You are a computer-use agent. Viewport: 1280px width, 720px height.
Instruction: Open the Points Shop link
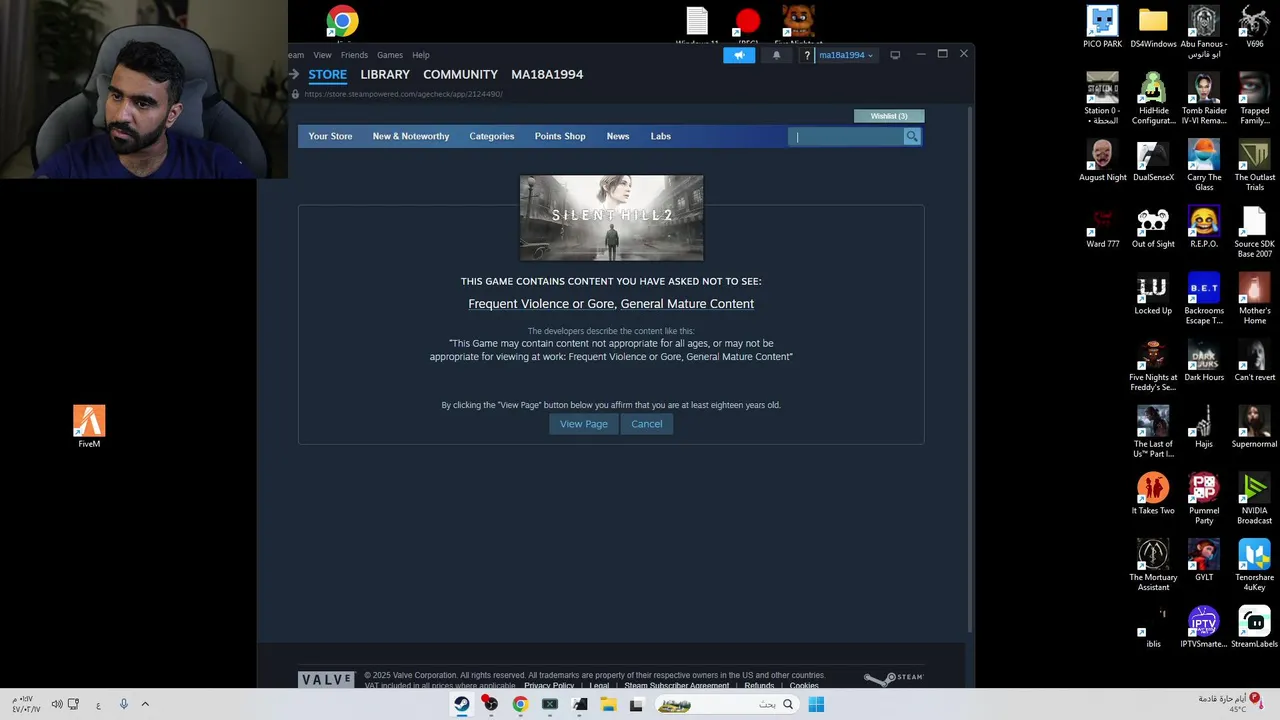pos(560,136)
